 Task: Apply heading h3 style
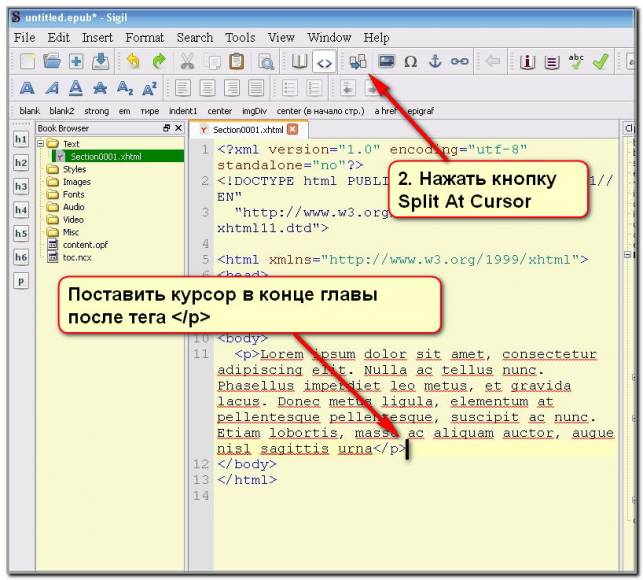(x=21, y=187)
